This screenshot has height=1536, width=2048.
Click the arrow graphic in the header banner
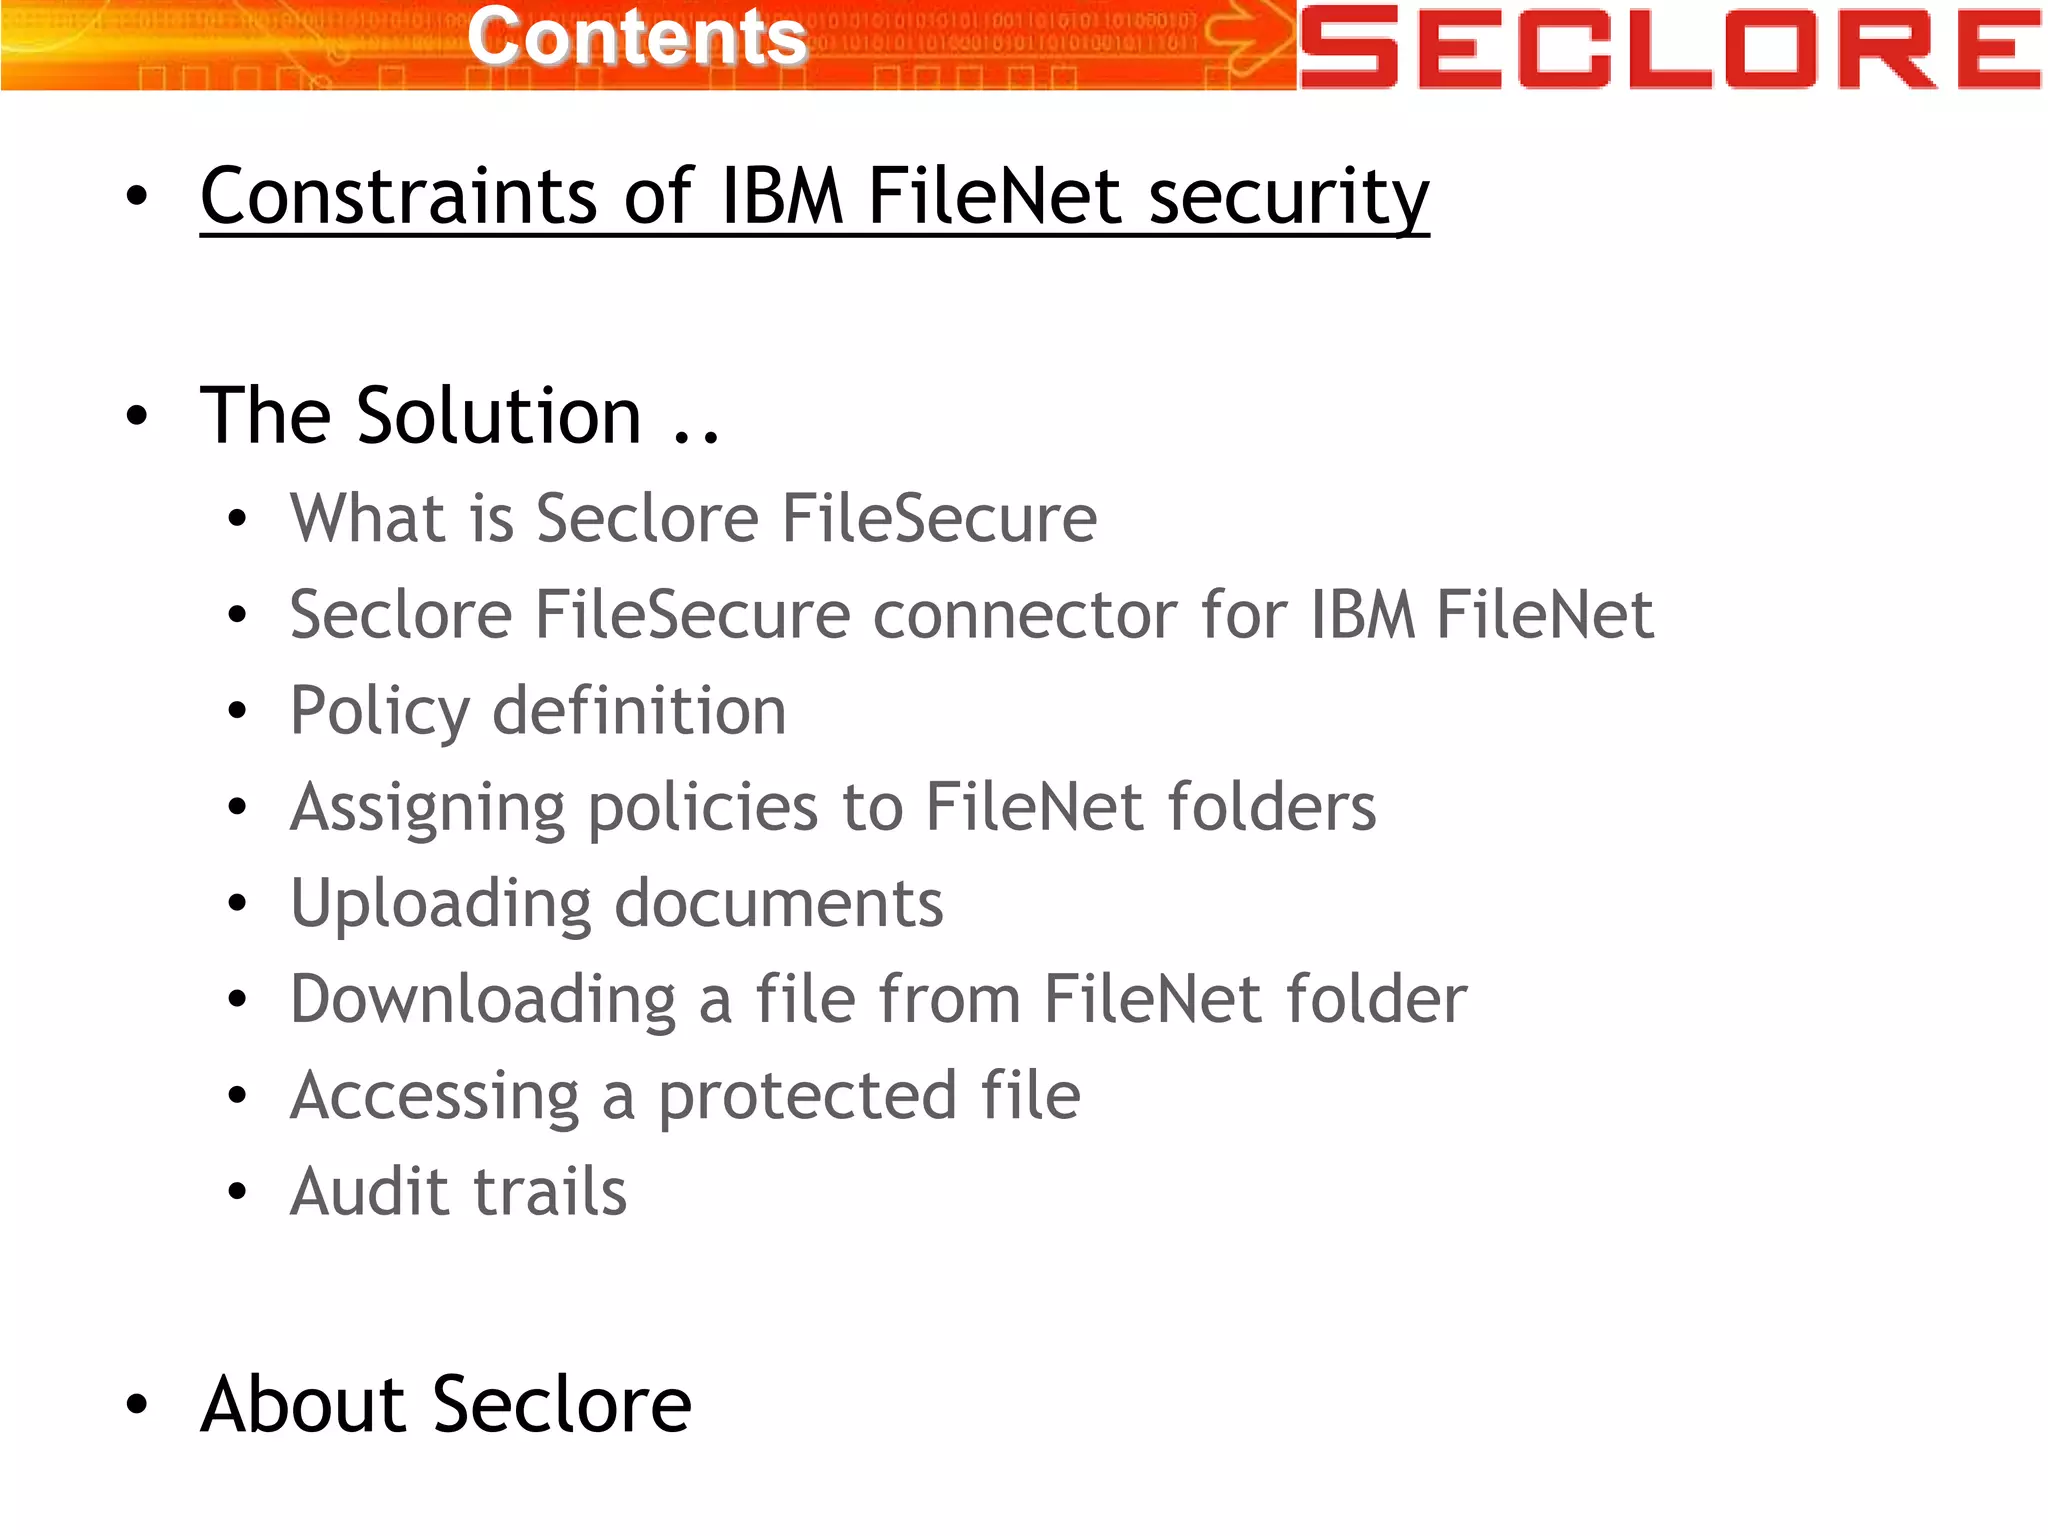[x=1249, y=38]
